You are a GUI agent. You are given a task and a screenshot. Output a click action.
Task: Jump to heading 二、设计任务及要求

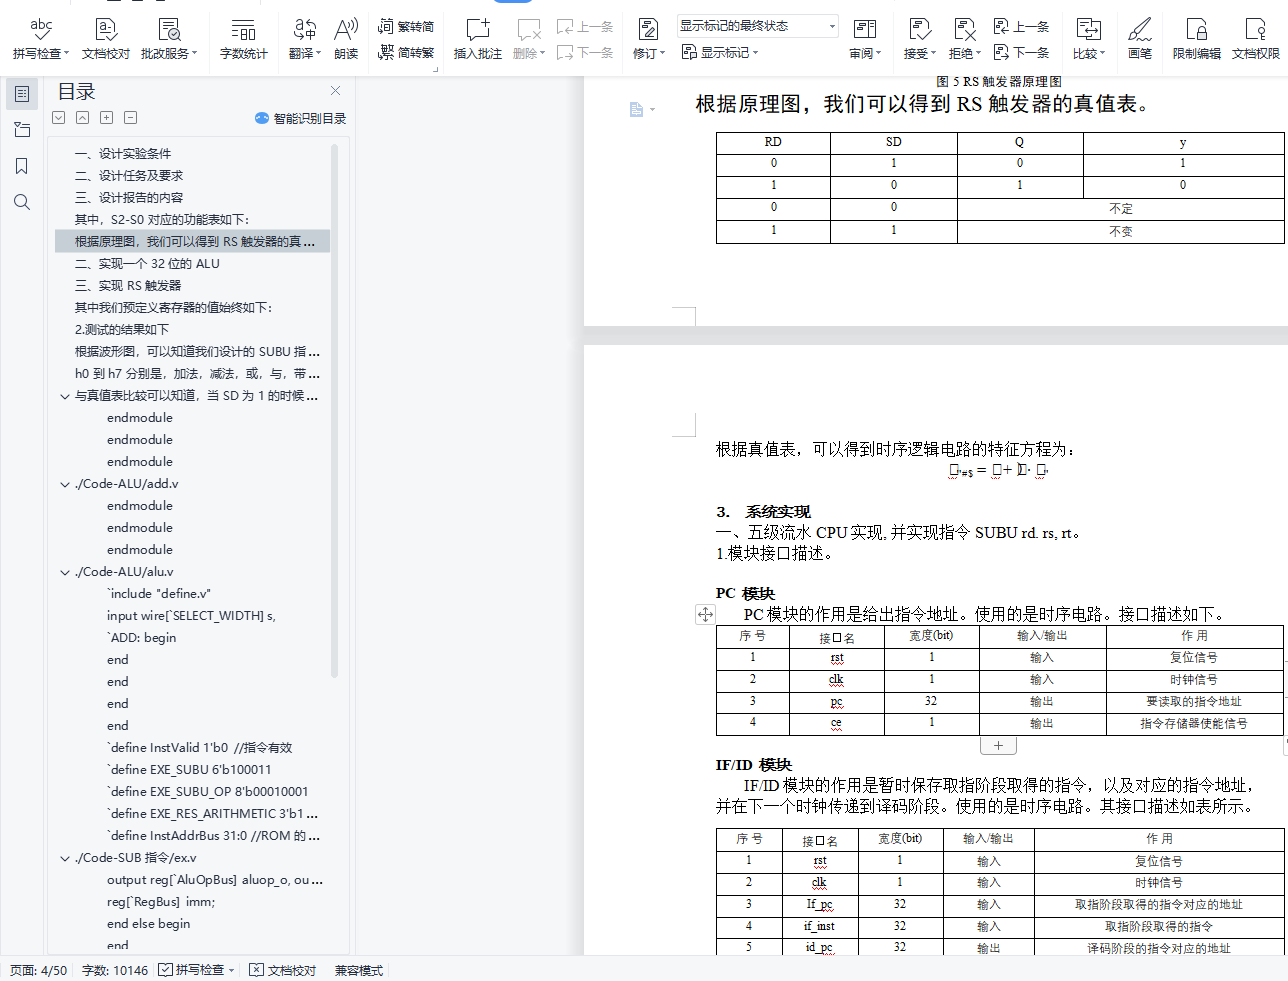point(129,175)
